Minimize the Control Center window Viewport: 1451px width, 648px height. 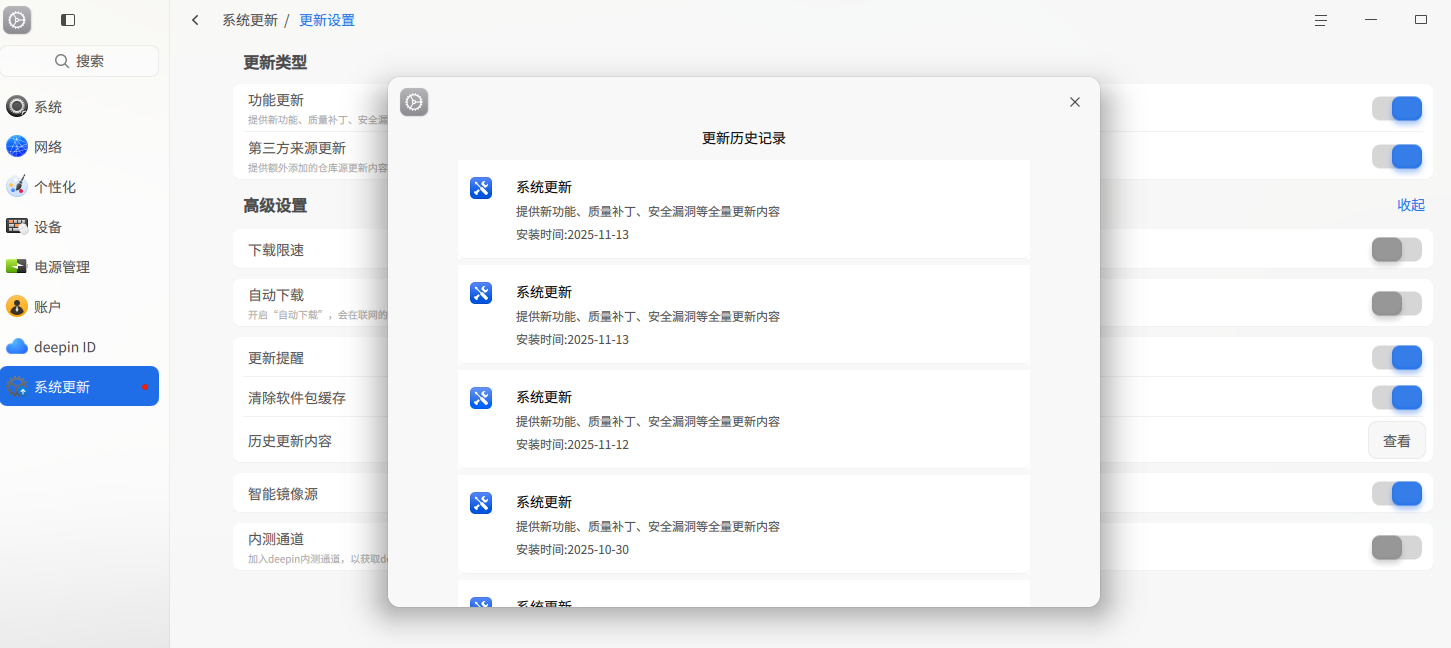1371,20
